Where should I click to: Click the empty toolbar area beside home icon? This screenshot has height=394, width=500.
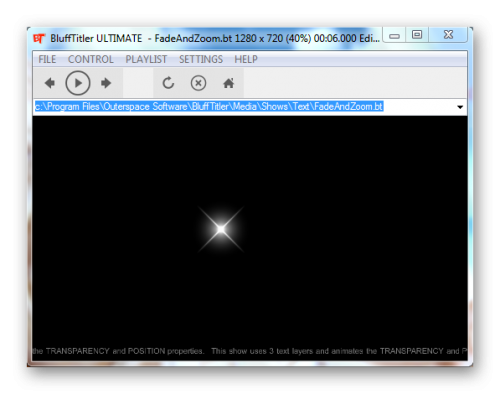coord(355,83)
